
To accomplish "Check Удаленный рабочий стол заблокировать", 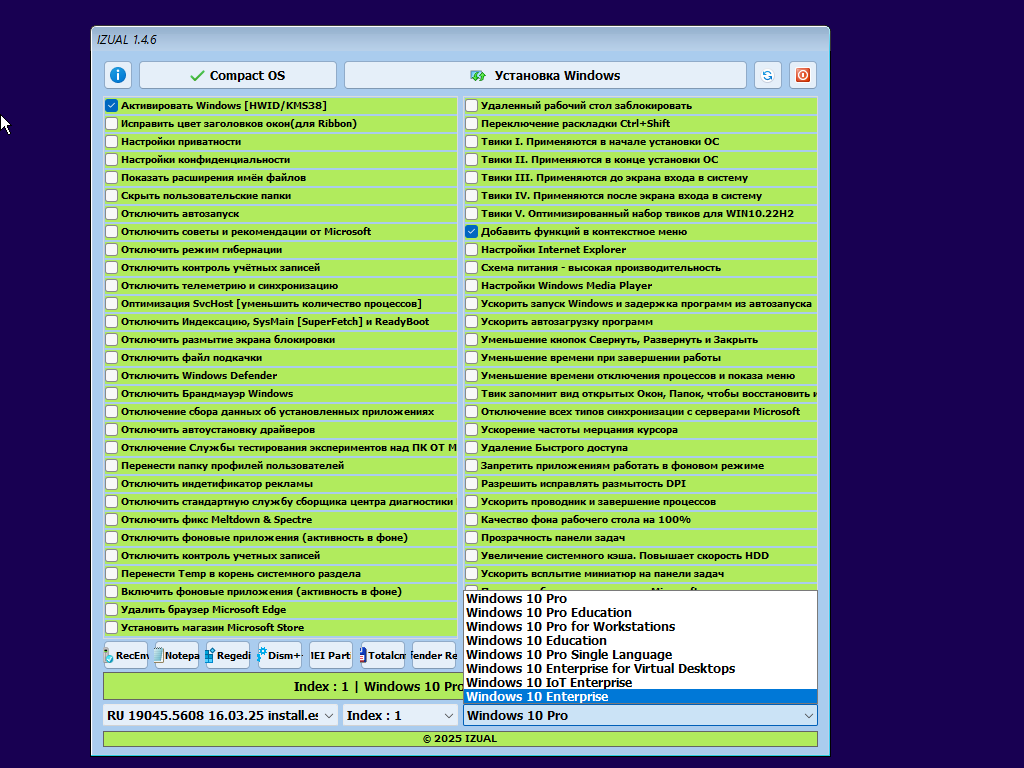I will click(472, 105).
